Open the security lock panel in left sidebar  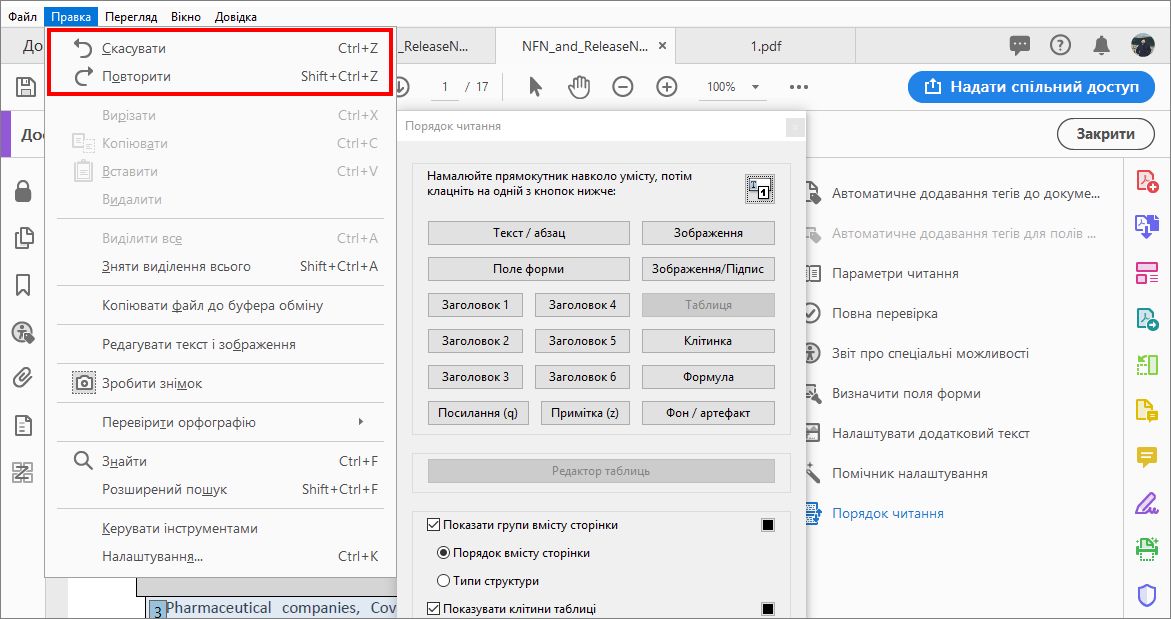(23, 191)
